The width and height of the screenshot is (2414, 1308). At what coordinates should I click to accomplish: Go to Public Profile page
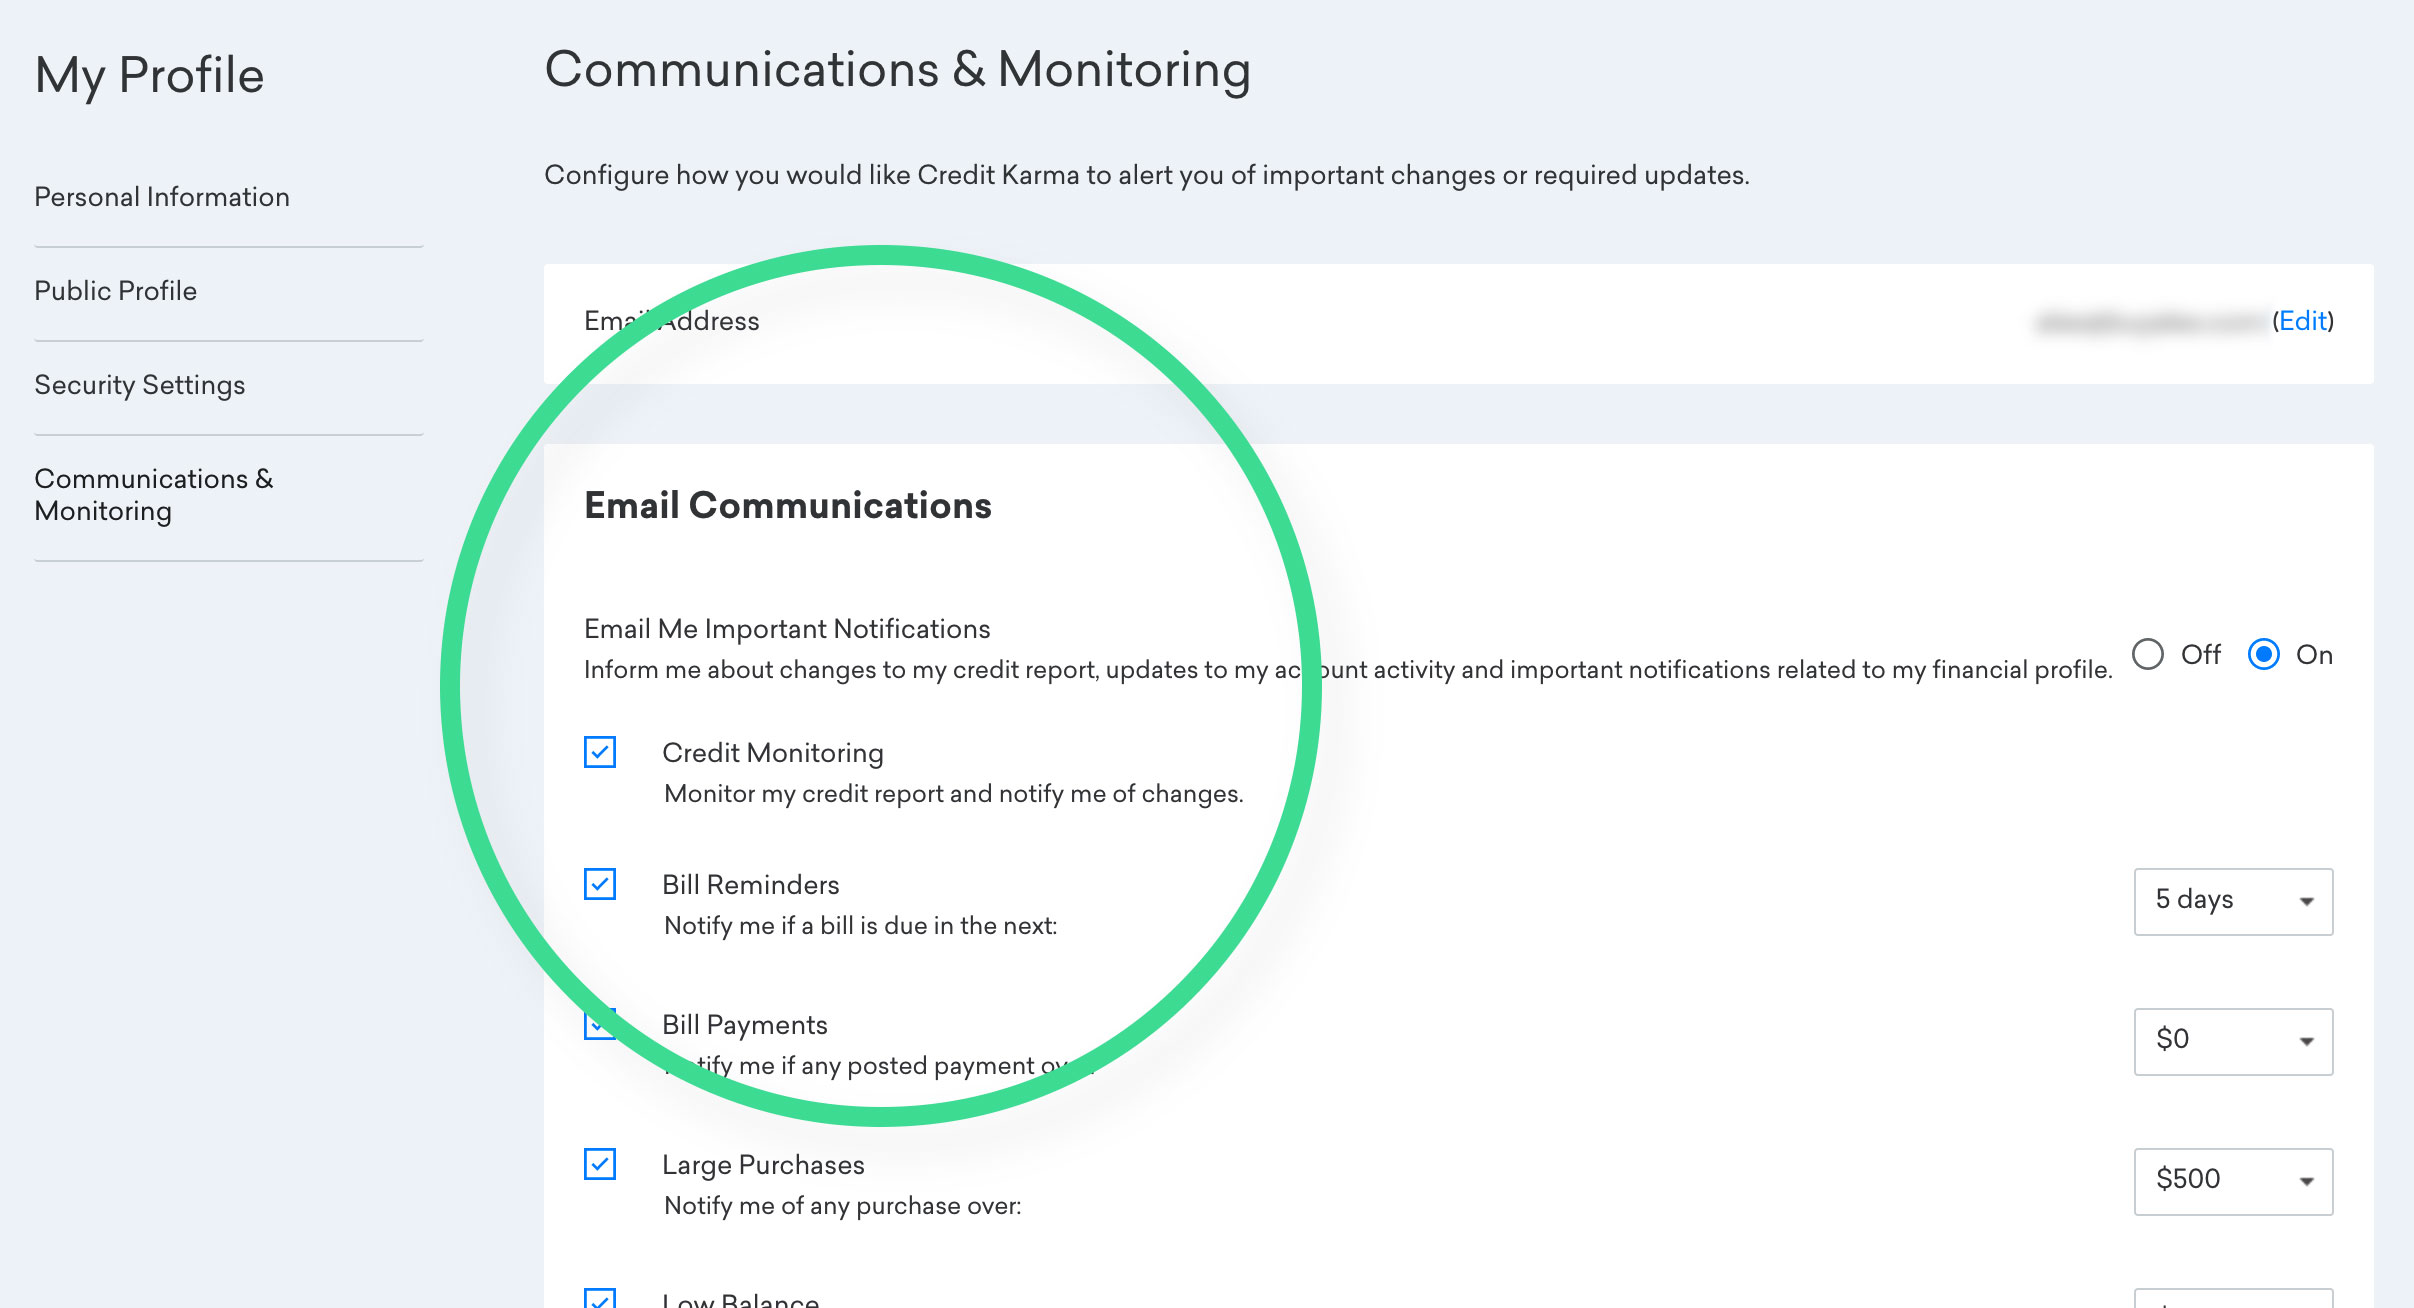116,291
